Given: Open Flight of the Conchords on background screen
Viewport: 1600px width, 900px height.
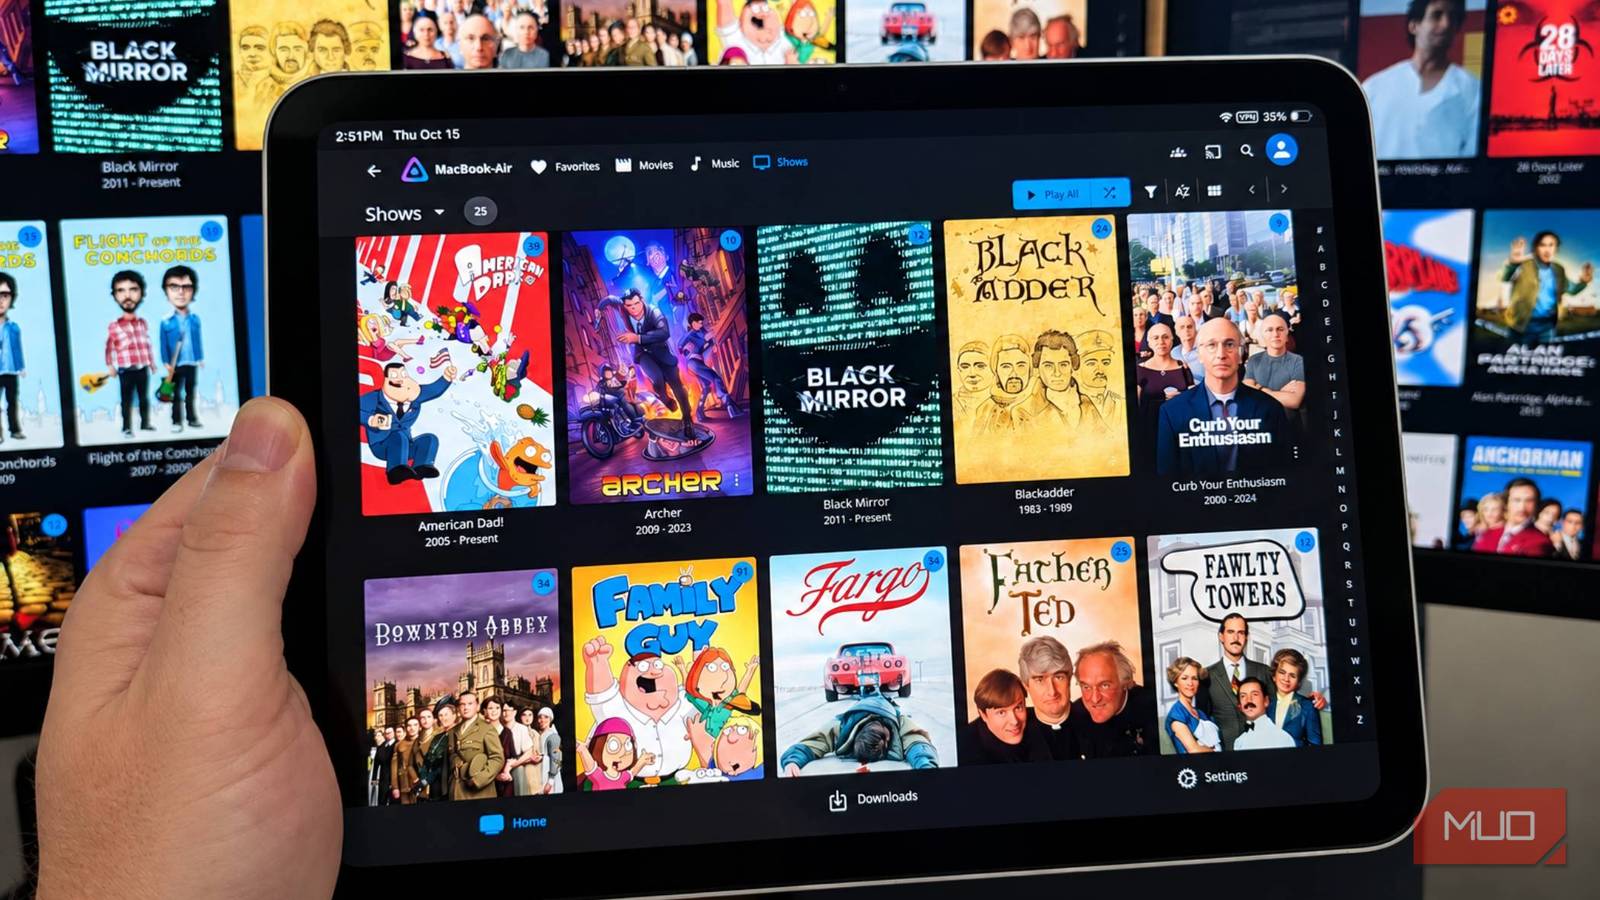Looking at the screenshot, I should (x=151, y=331).
